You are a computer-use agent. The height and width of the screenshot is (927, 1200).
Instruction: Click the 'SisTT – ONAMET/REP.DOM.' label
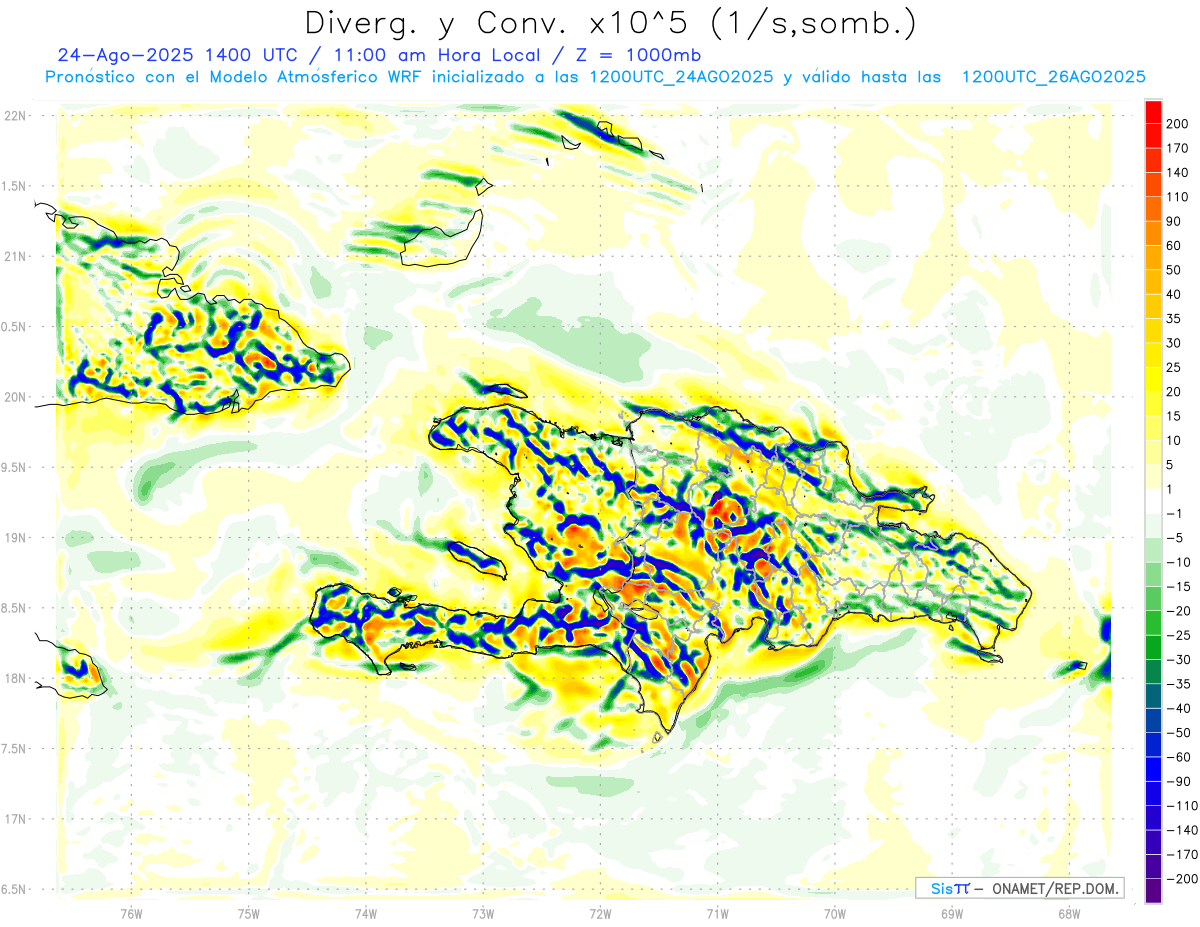[x=1019, y=888]
